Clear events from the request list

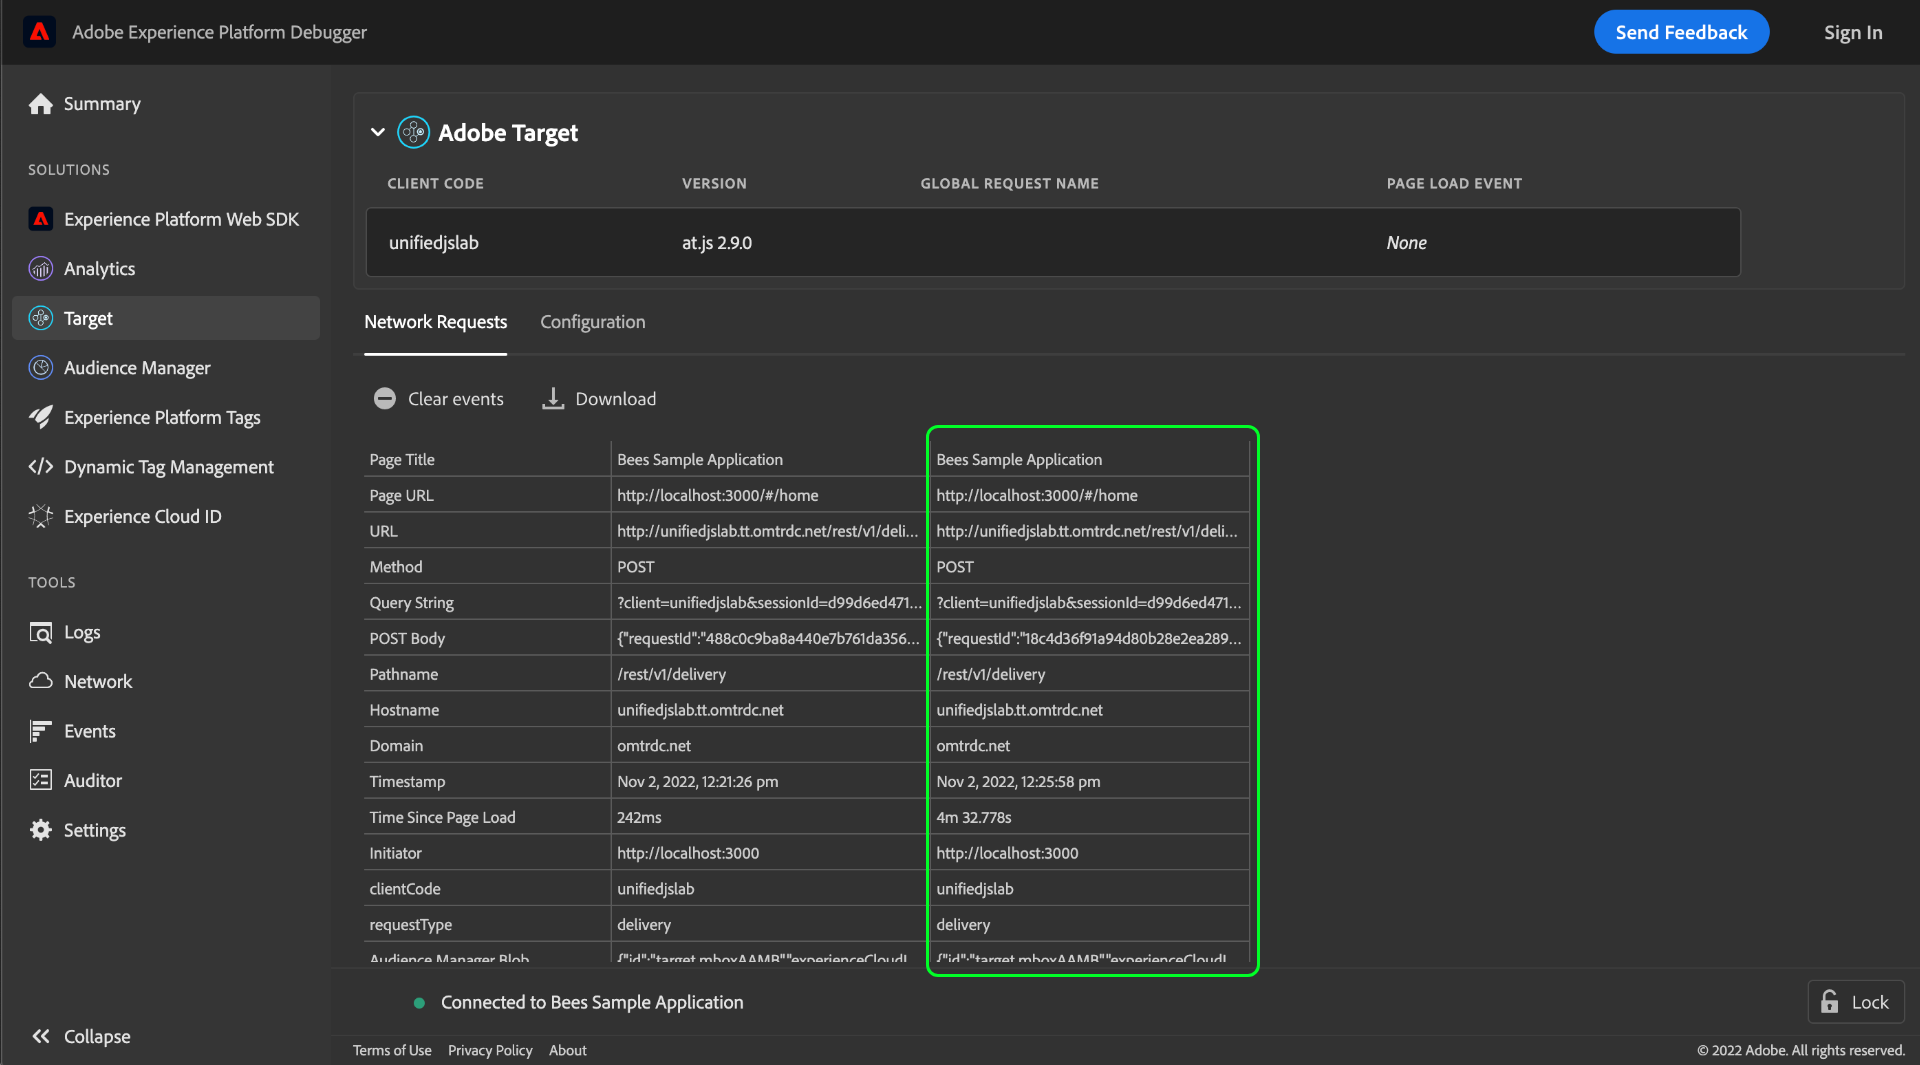click(439, 399)
